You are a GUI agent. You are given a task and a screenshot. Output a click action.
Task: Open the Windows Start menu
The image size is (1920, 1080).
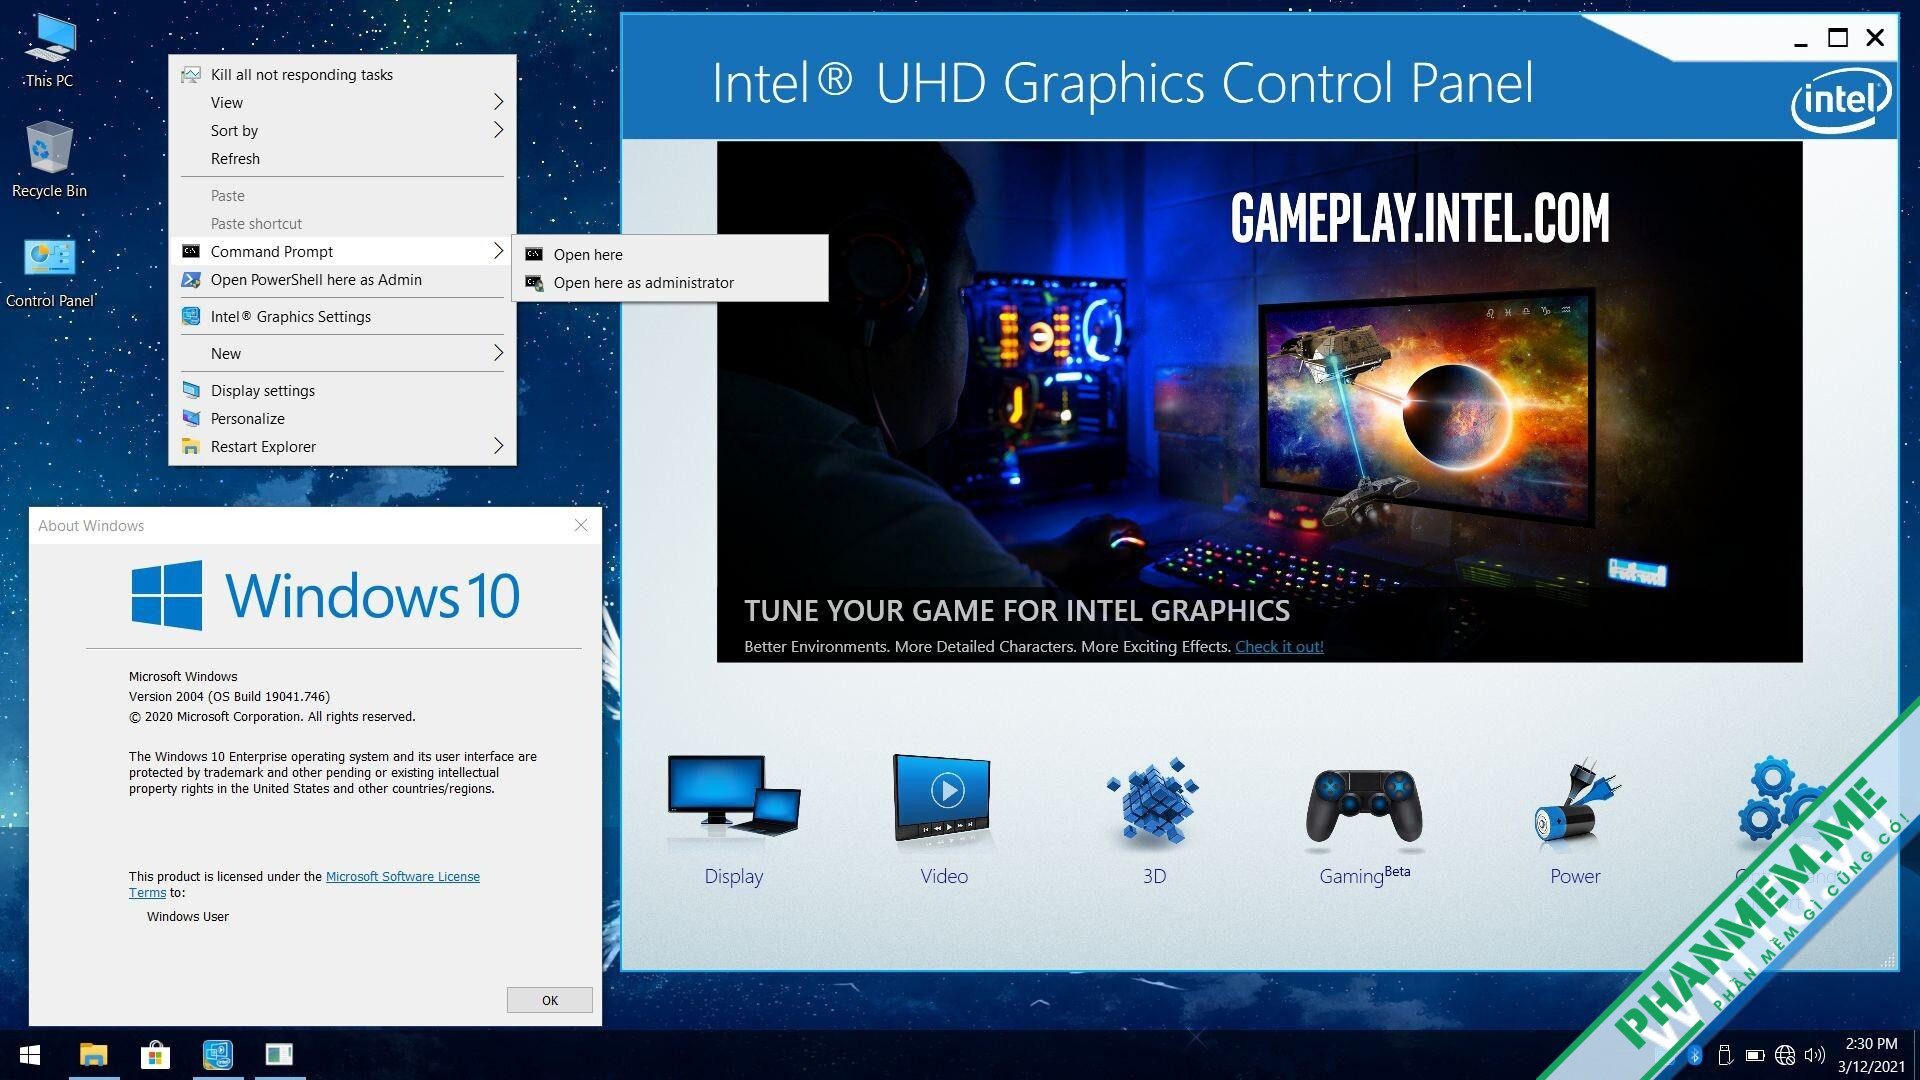pos(30,1055)
